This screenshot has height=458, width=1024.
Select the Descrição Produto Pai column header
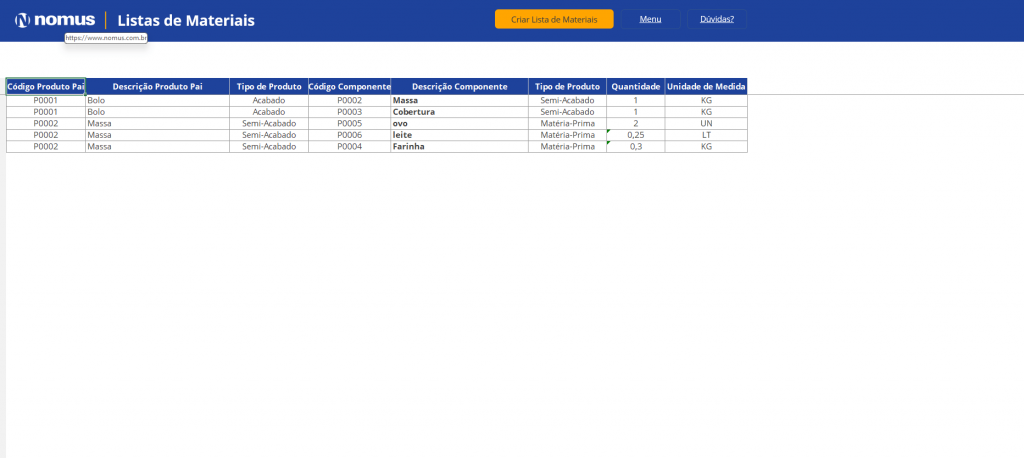157,87
